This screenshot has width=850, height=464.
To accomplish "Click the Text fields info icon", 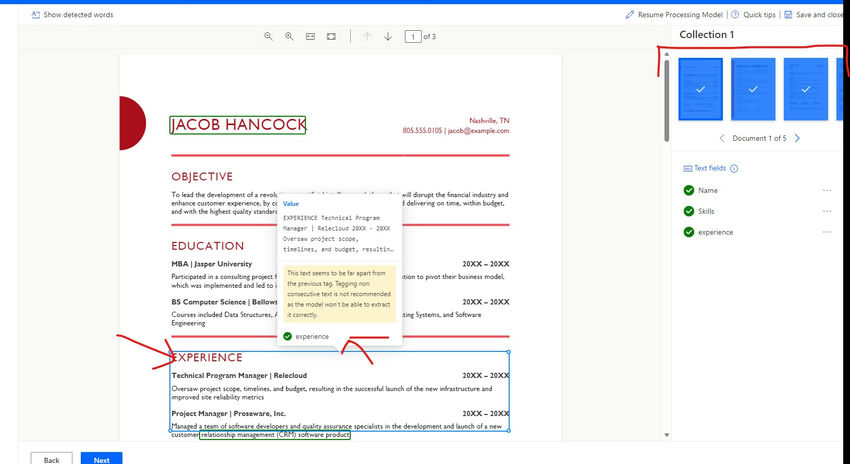I will tap(734, 169).
